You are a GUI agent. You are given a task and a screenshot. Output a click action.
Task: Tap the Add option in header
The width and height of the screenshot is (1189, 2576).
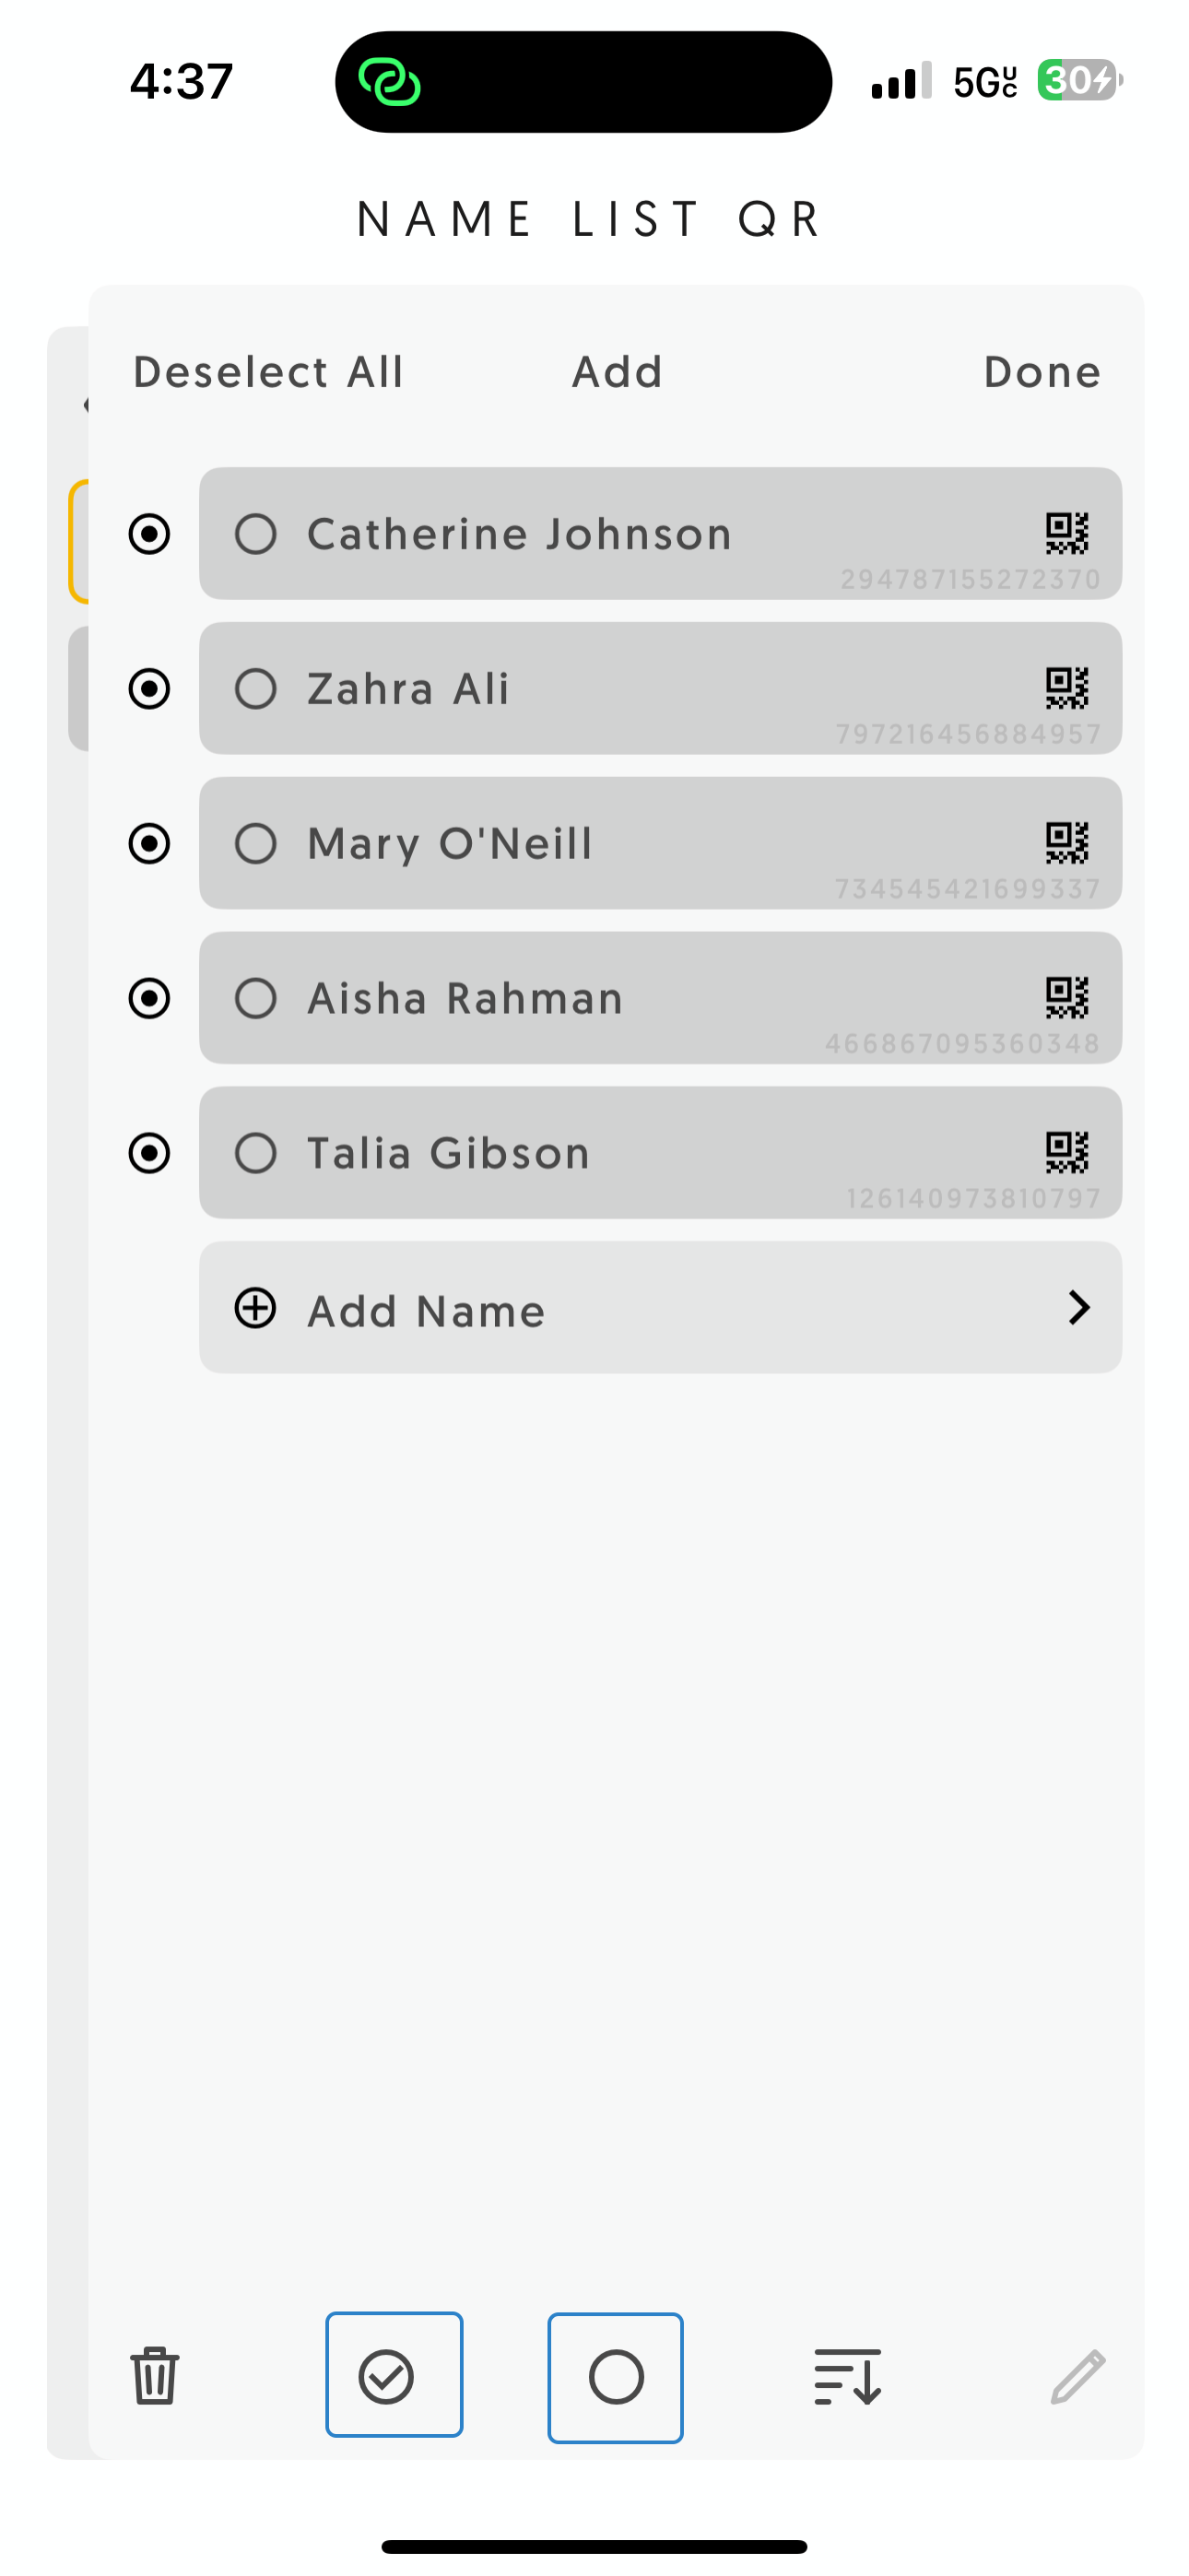point(618,372)
